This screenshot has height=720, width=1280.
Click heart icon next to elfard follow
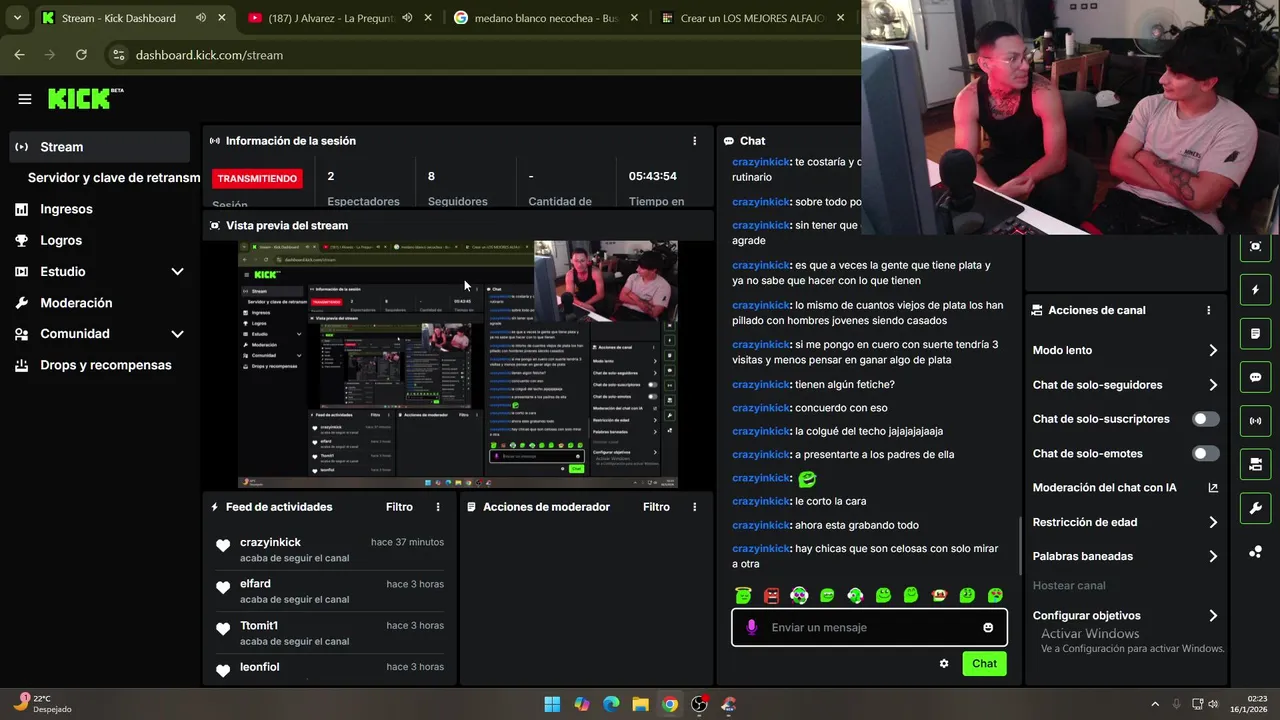point(223,587)
